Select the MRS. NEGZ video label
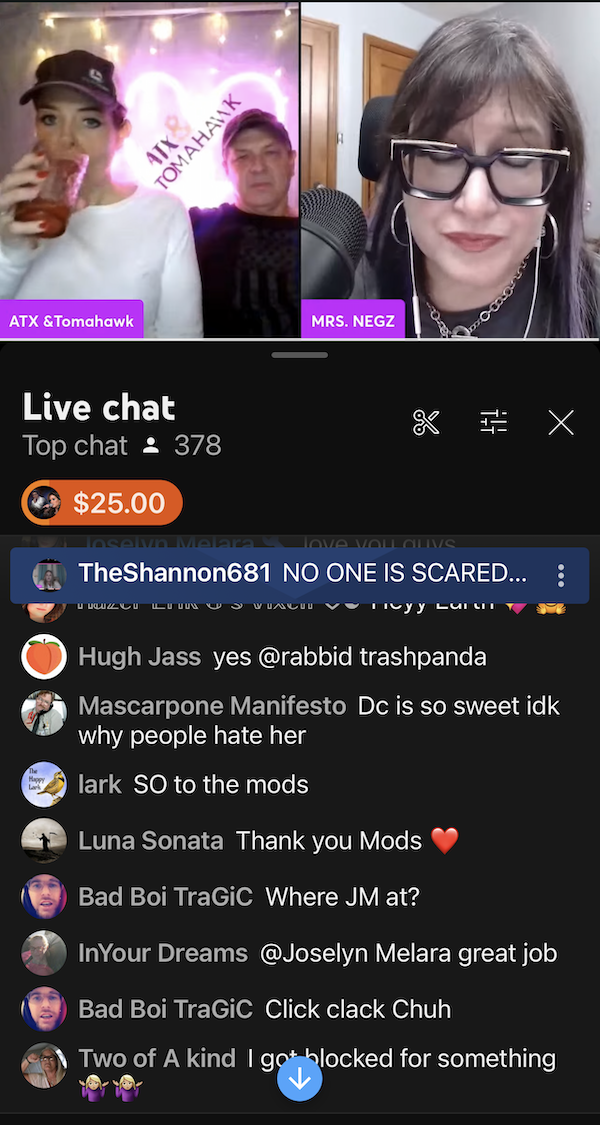Image resolution: width=600 pixels, height=1125 pixels. [x=352, y=319]
